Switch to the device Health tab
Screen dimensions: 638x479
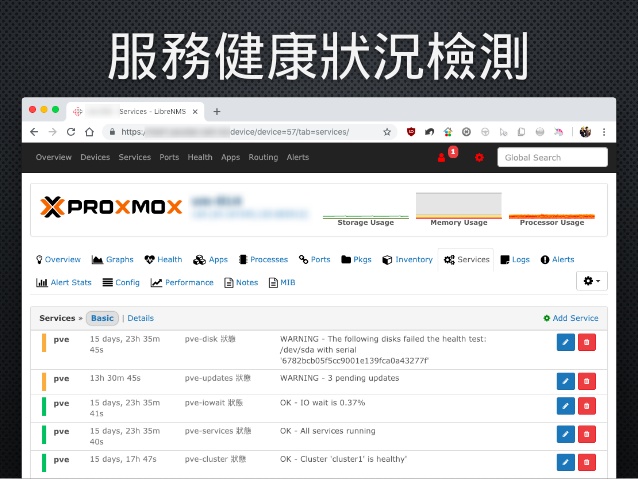point(163,260)
